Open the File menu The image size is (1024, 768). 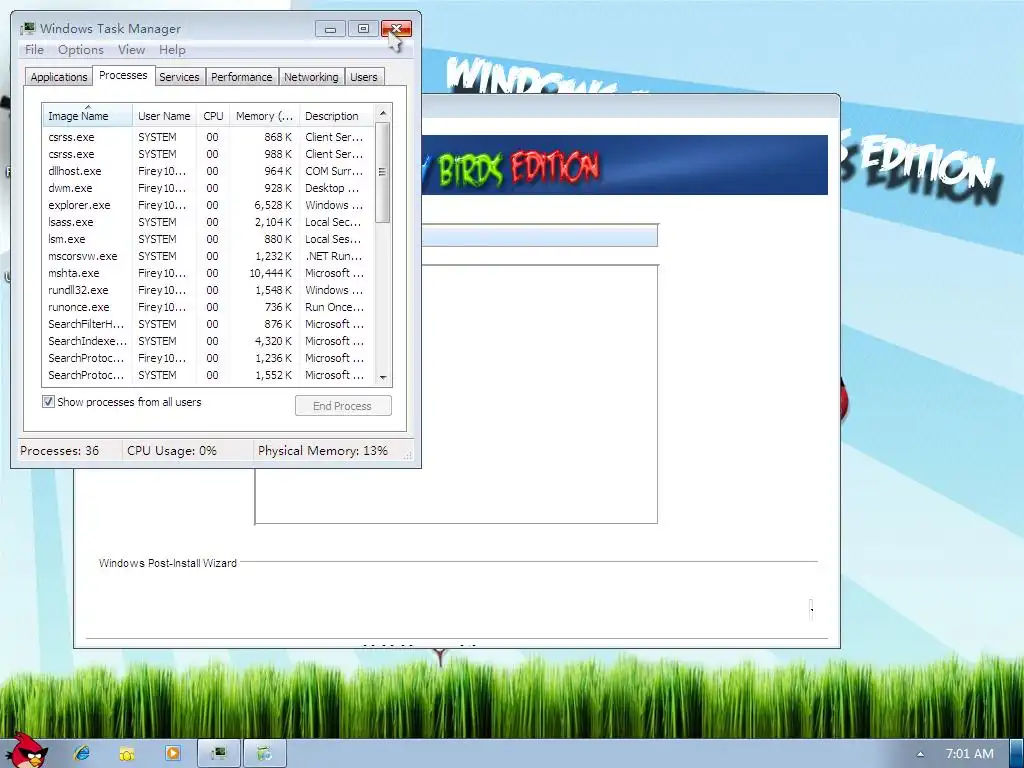point(34,50)
